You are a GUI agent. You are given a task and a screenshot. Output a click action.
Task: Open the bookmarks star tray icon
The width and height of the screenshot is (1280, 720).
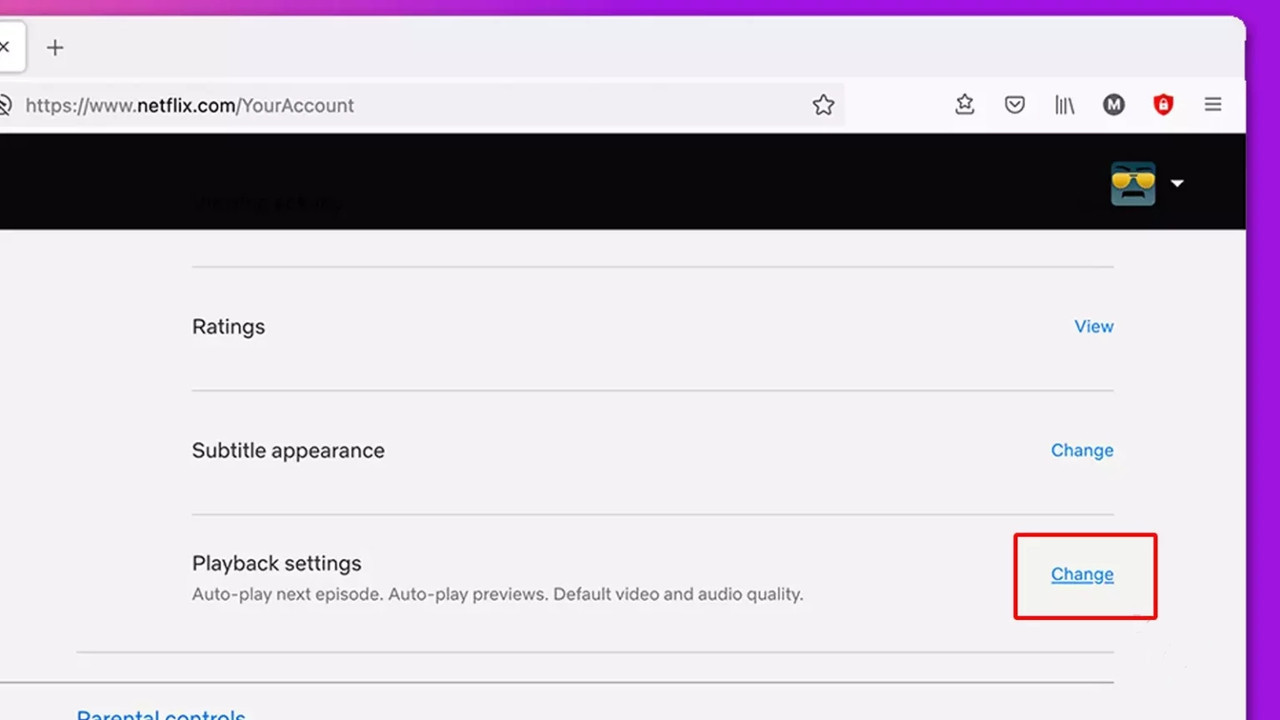(x=964, y=104)
